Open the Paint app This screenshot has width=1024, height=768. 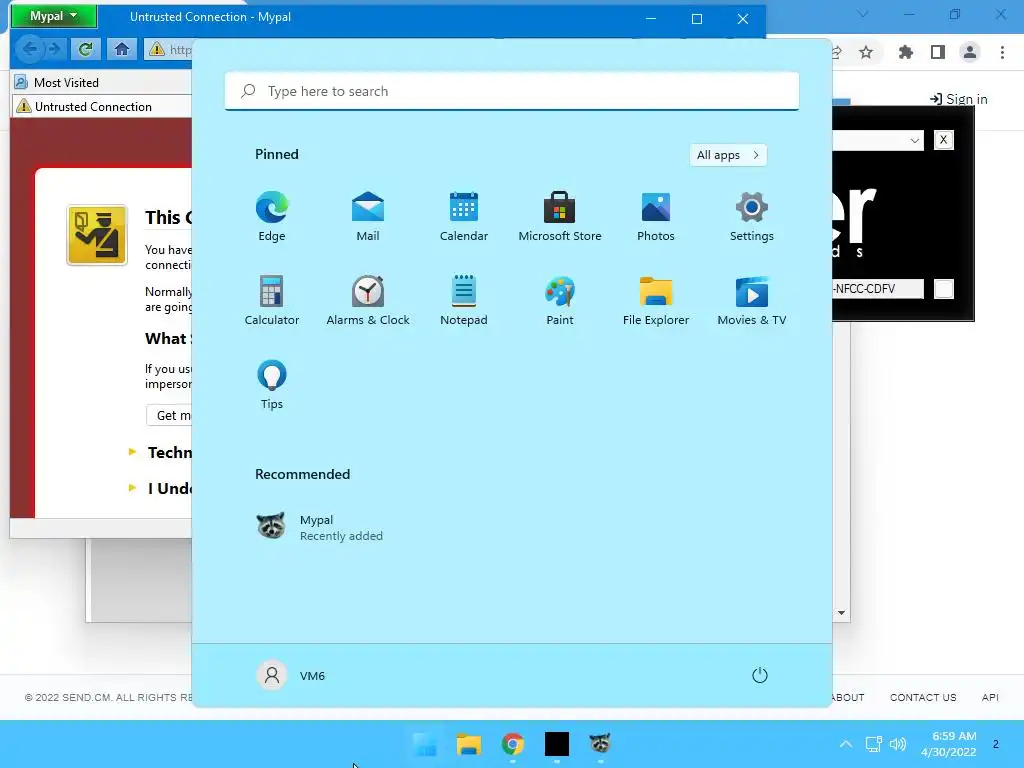(560, 300)
